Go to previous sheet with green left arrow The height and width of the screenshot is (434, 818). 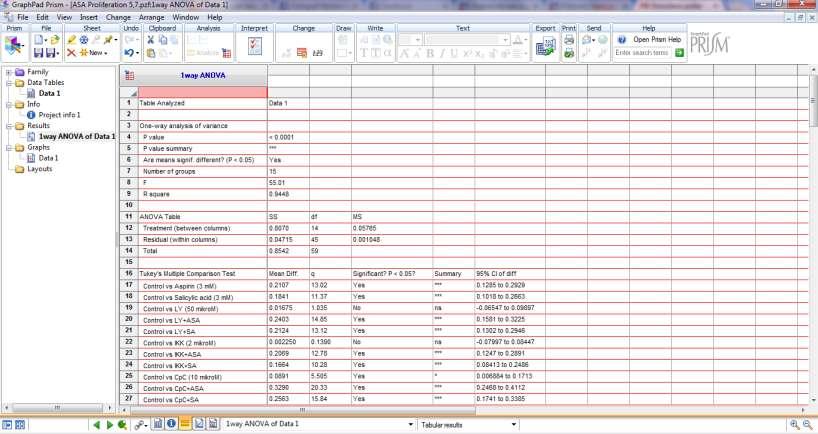click(x=97, y=425)
